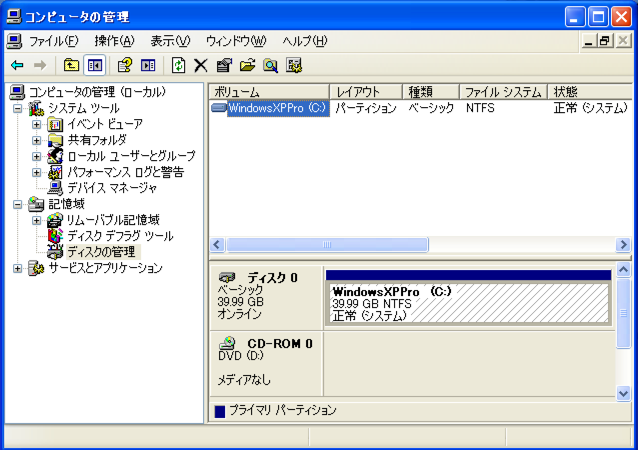Click the パーティション layout cell
Screen dimensions: 638x450
point(366,108)
